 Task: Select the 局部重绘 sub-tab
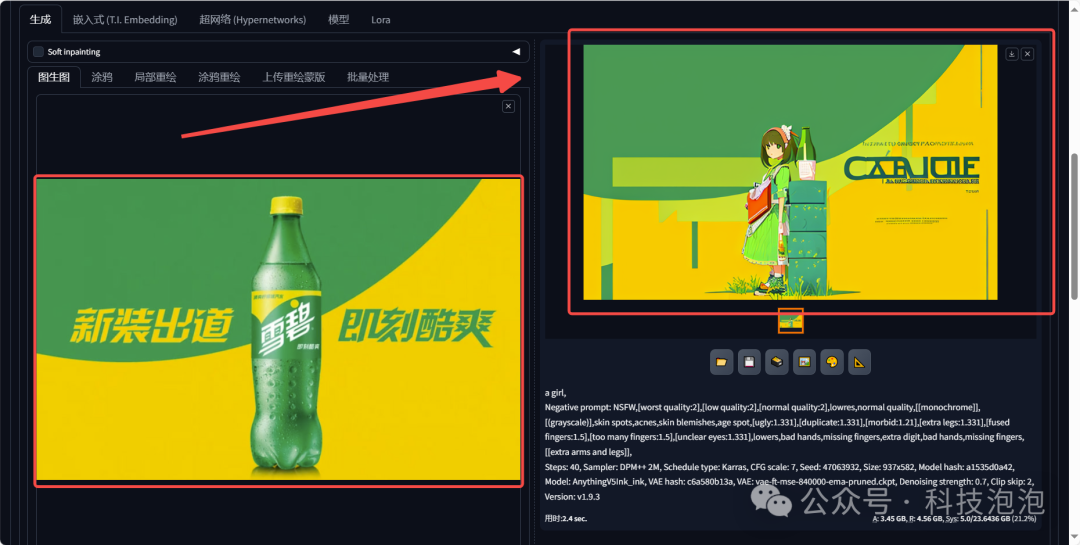pyautogui.click(x=155, y=77)
